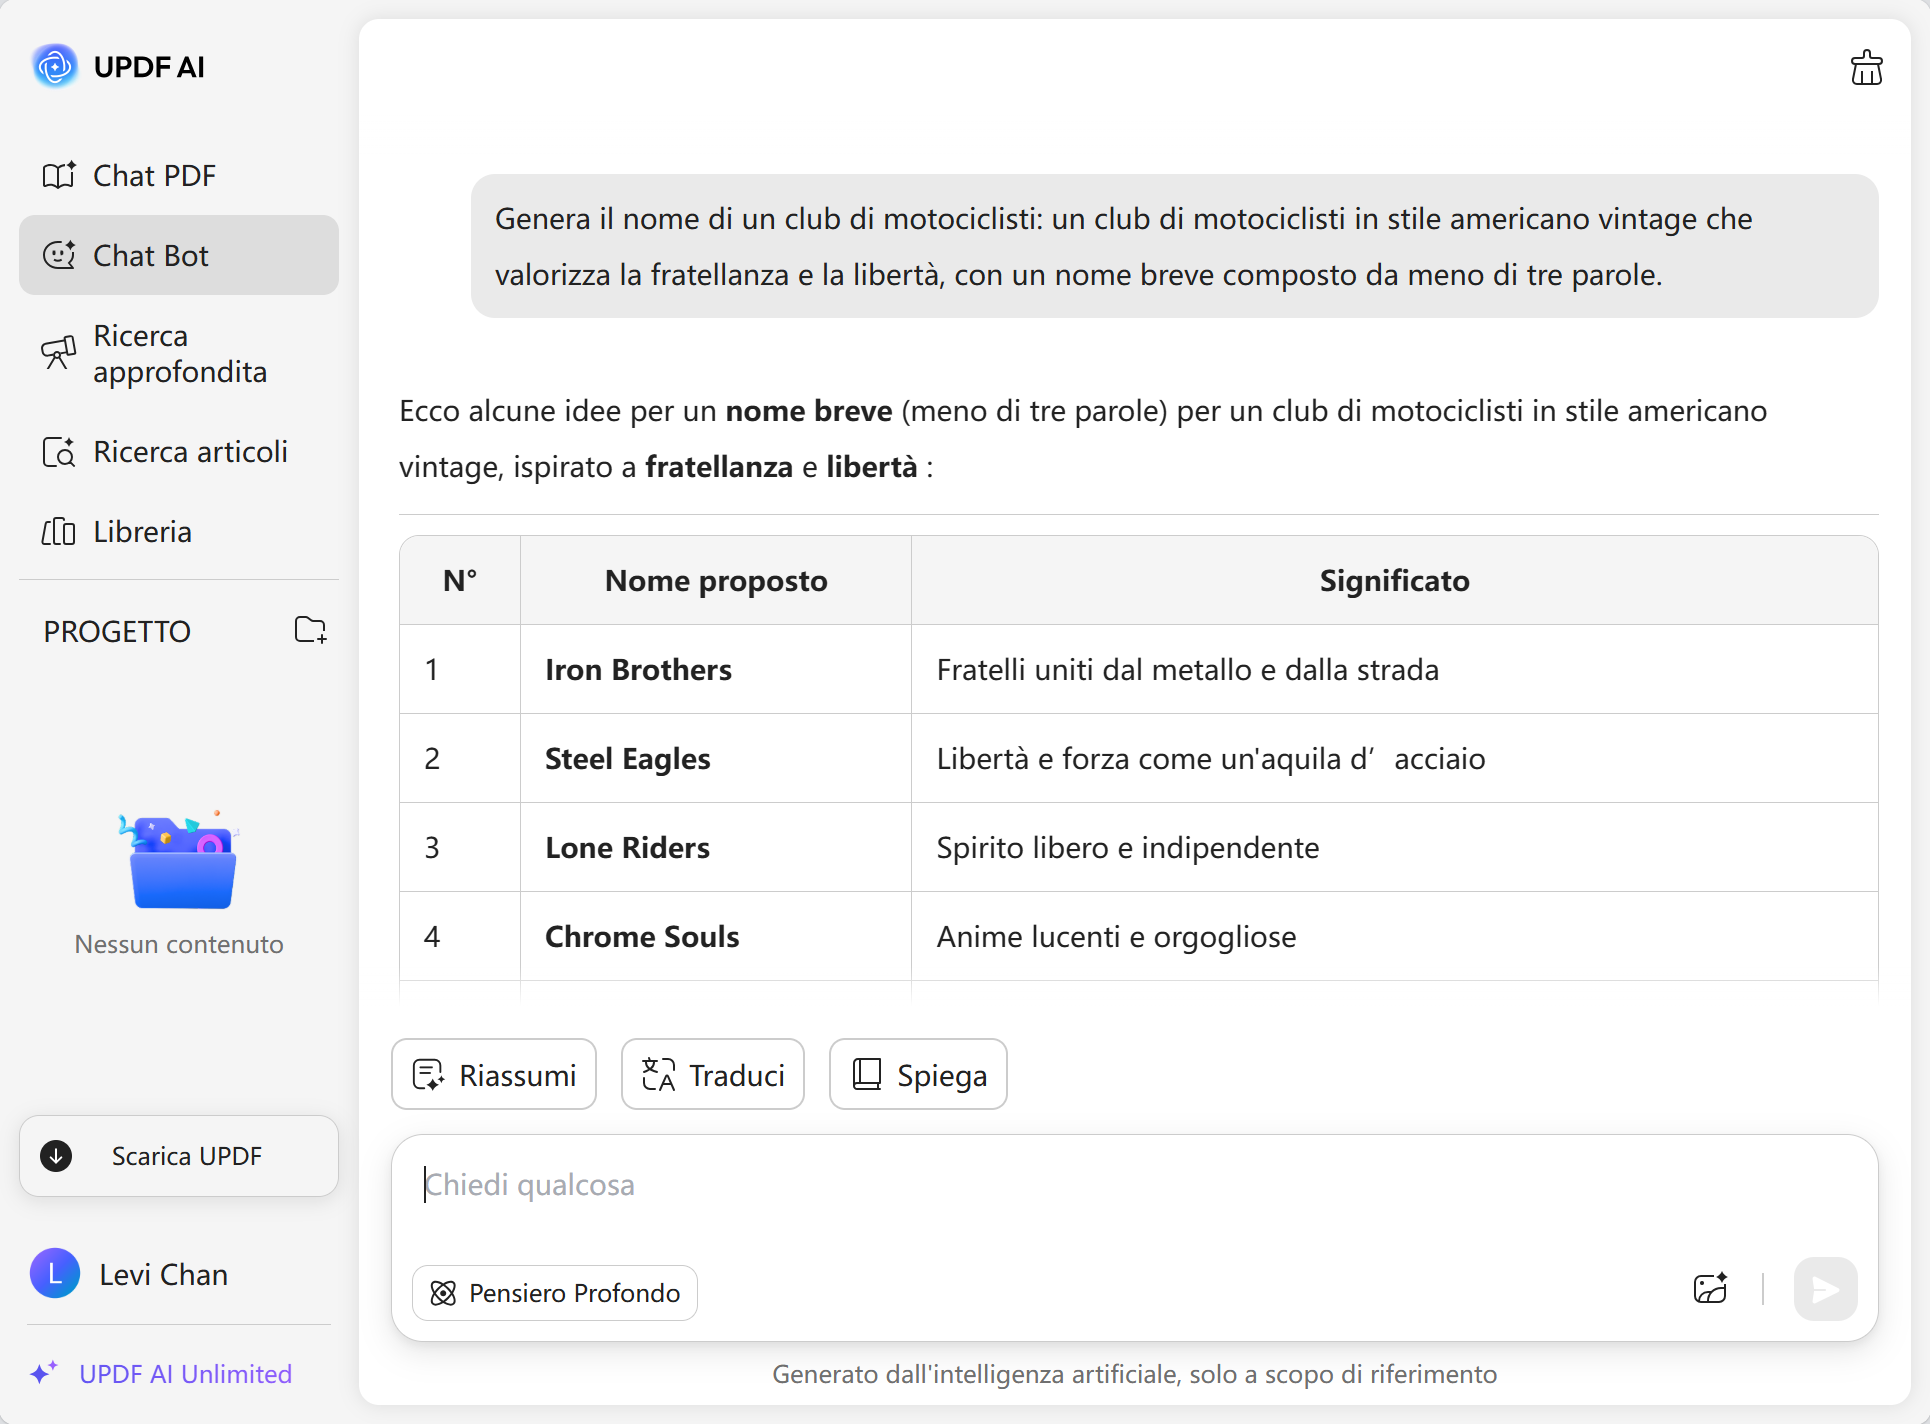Open the Chat PDF section
The height and width of the screenshot is (1424, 1930).
point(155,176)
